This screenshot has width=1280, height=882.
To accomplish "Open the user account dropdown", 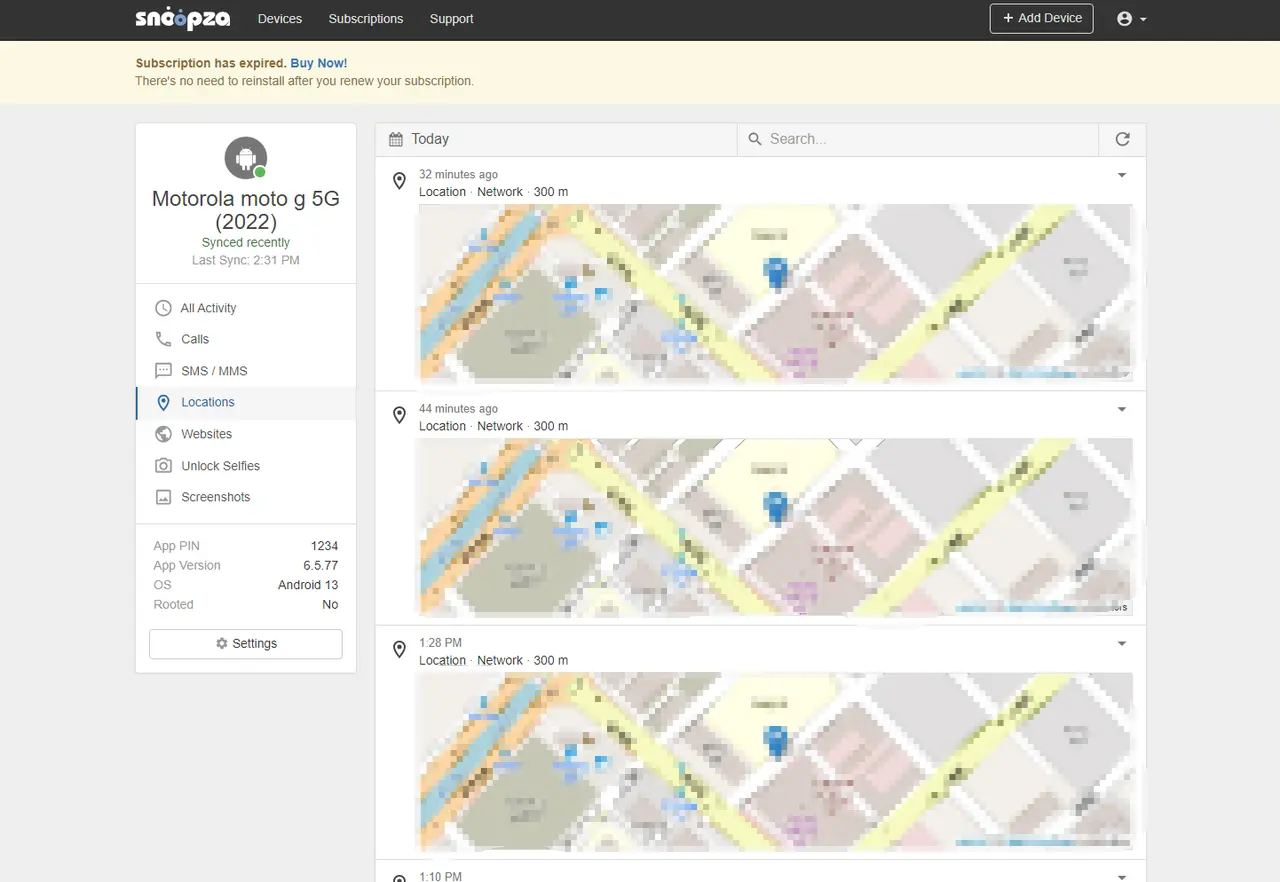I will coord(1131,19).
